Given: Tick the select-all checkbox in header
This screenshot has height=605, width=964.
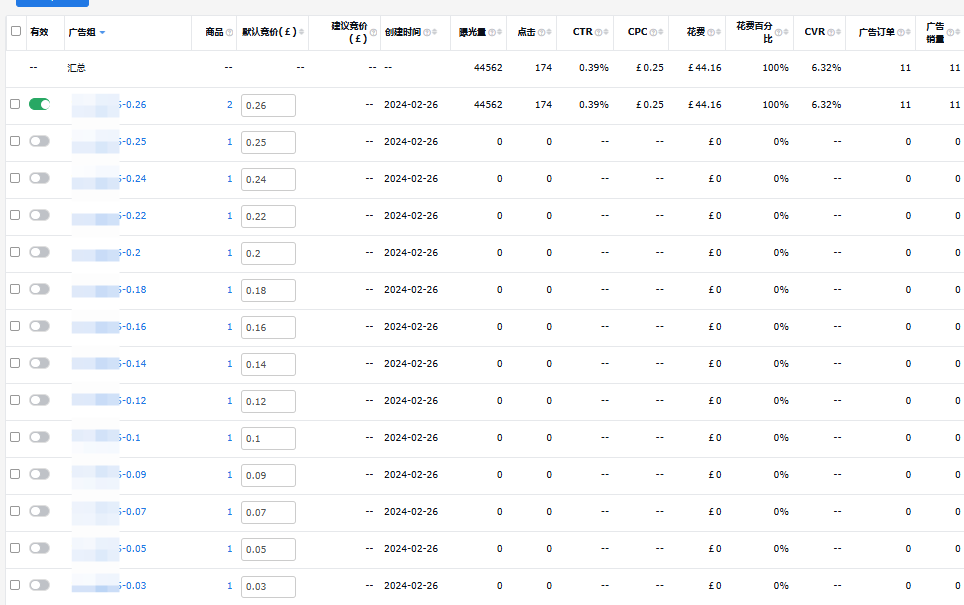Looking at the screenshot, I should [x=15, y=31].
